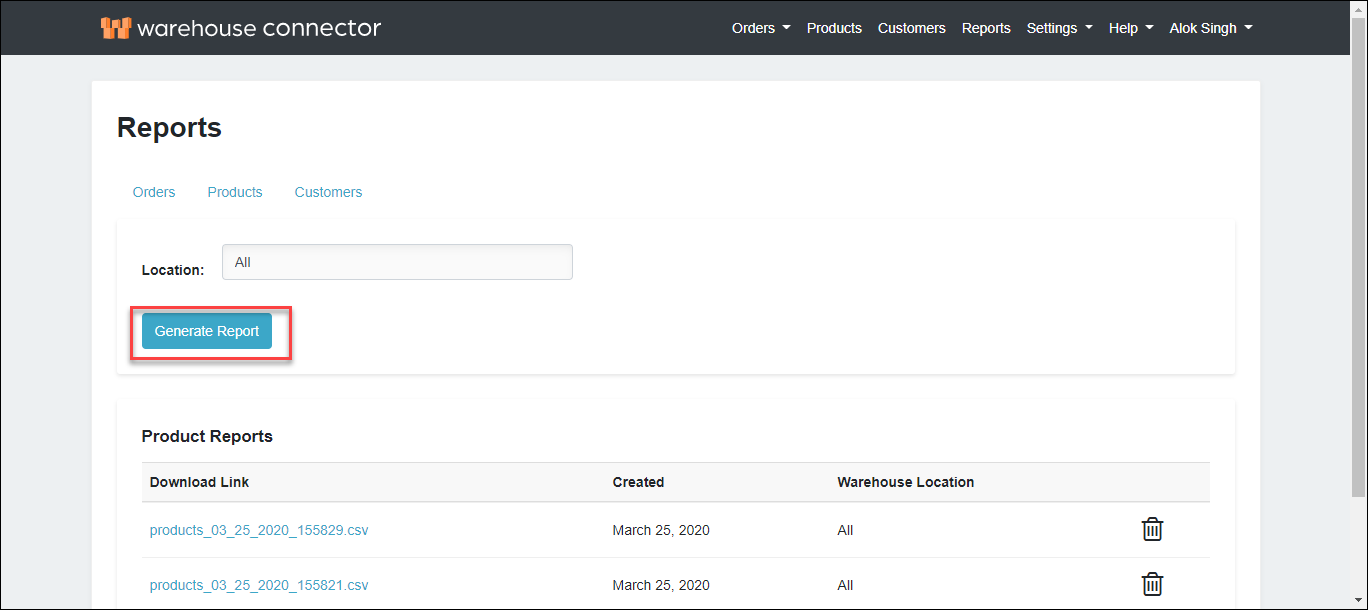Click the warehouse connector logo icon
The height and width of the screenshot is (610, 1368).
[116, 28]
